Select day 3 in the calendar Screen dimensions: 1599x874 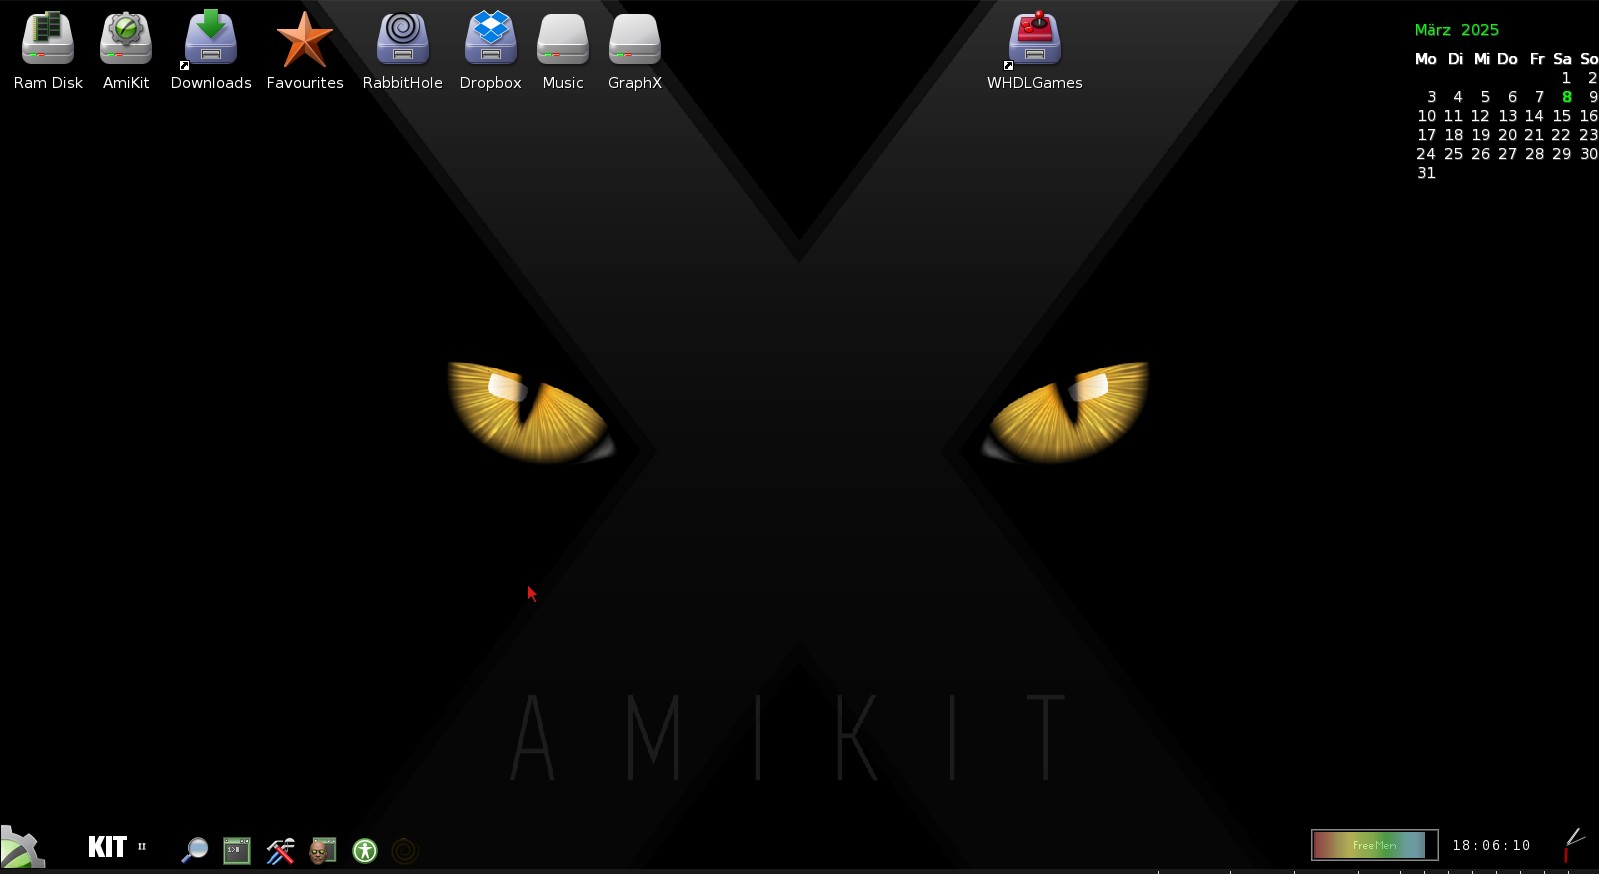coord(1432,97)
